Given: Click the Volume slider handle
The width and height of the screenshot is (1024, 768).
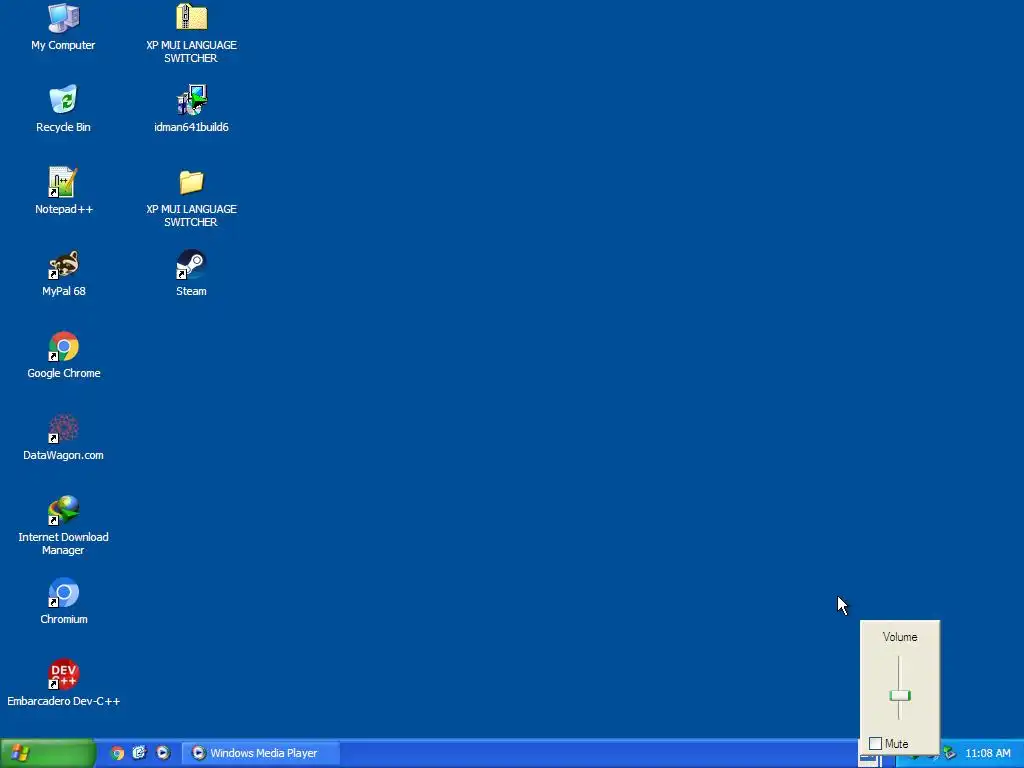Looking at the screenshot, I should pos(900,696).
